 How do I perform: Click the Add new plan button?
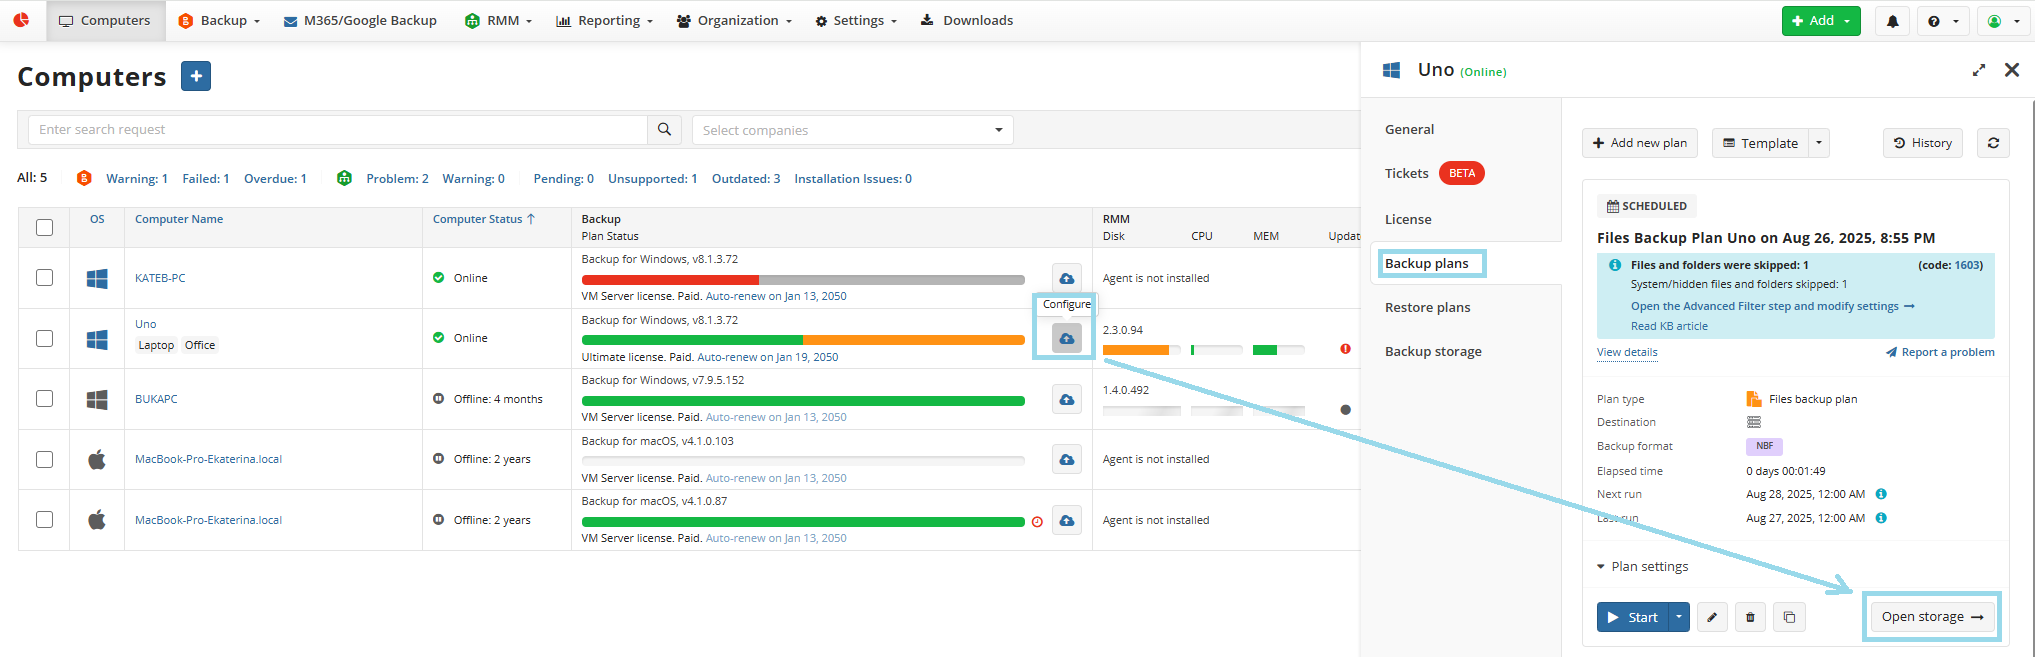point(1640,143)
